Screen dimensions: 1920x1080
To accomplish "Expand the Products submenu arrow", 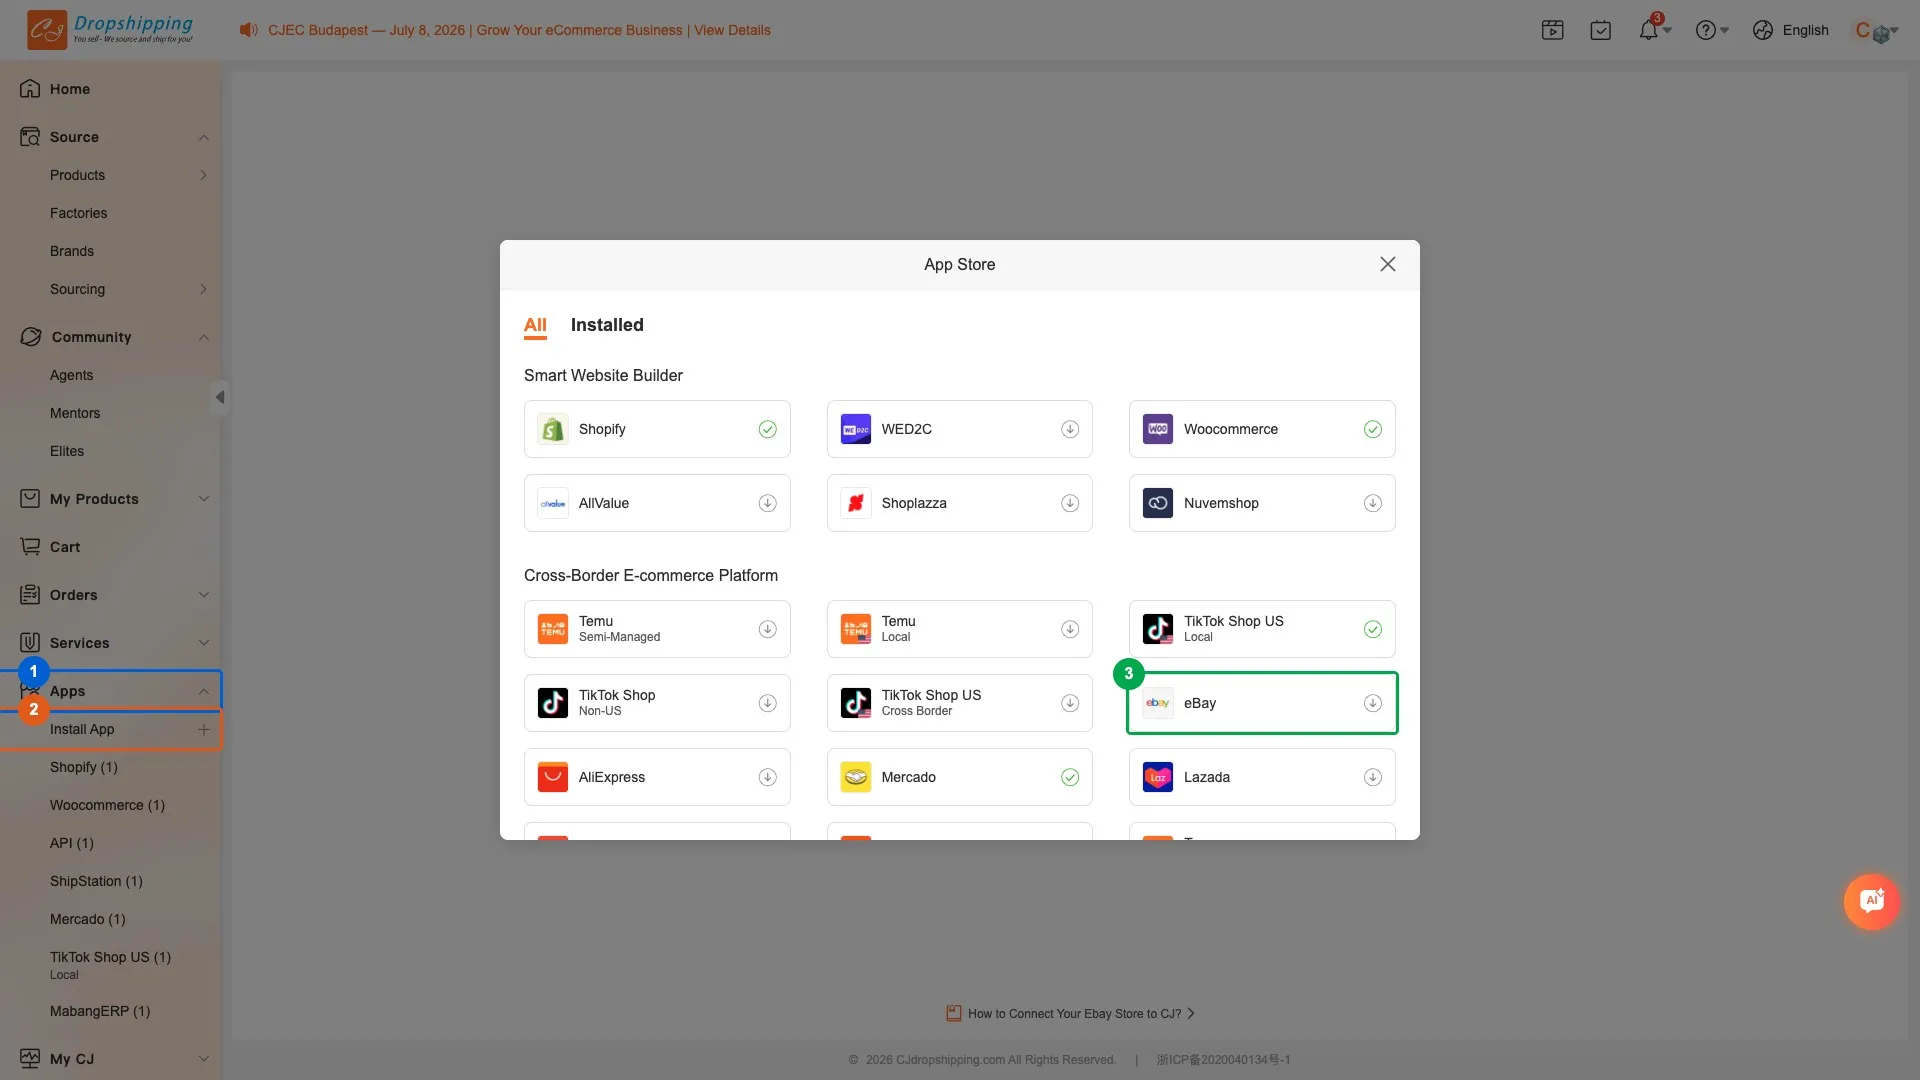I will pyautogui.click(x=204, y=175).
